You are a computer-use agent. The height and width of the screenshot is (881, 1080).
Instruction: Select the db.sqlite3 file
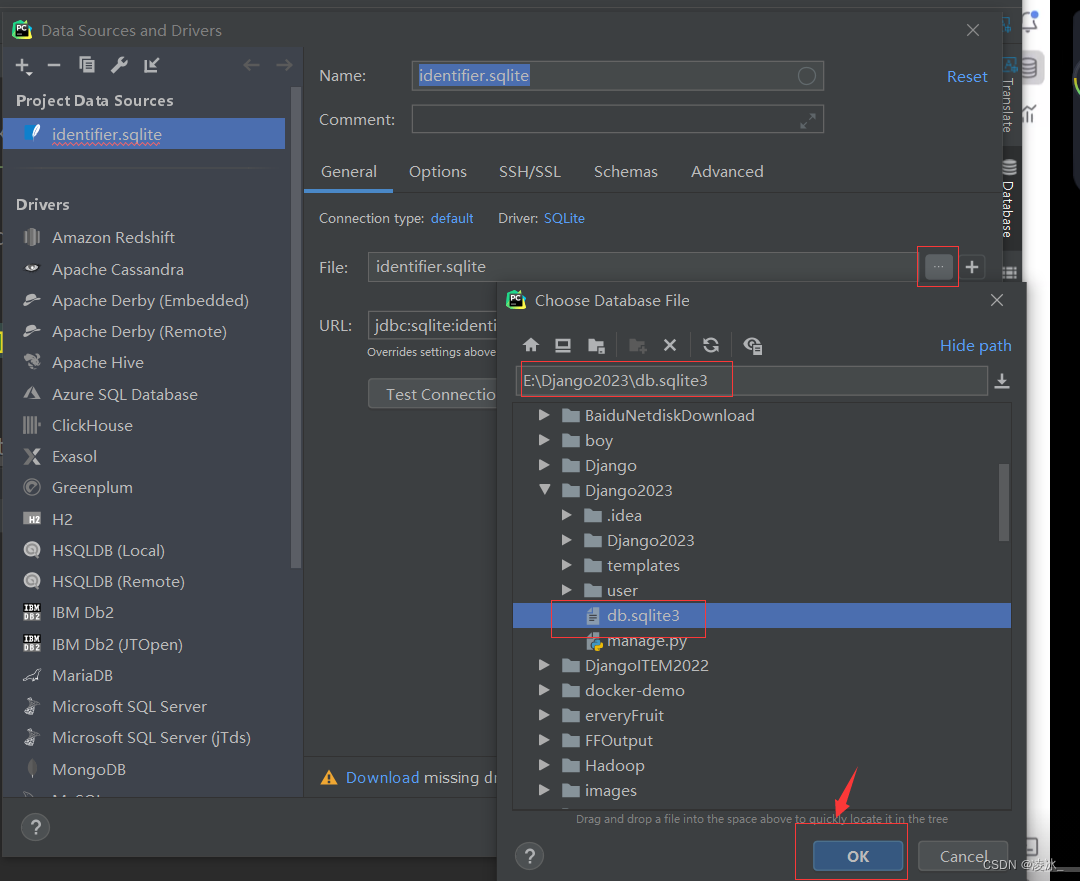(762, 615)
